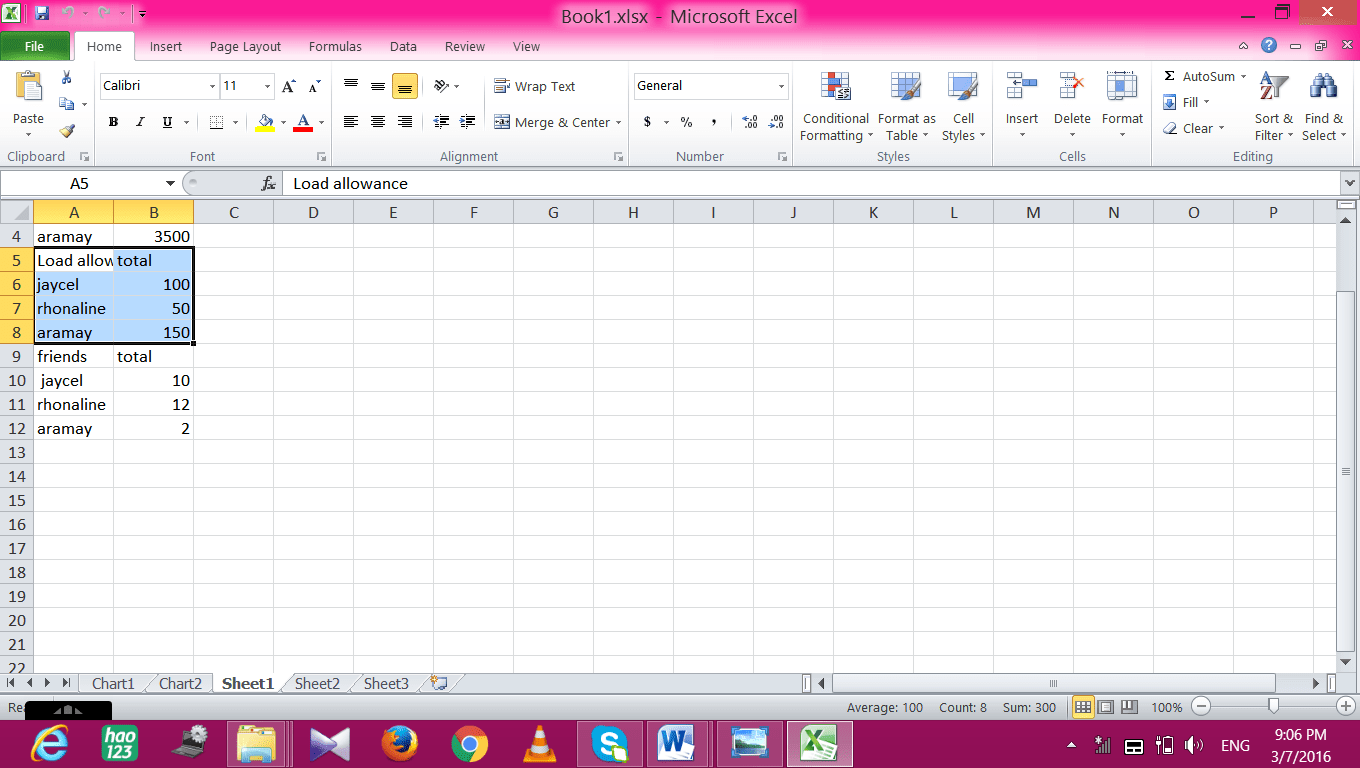Expand Merge & Center options arrow

tap(618, 123)
